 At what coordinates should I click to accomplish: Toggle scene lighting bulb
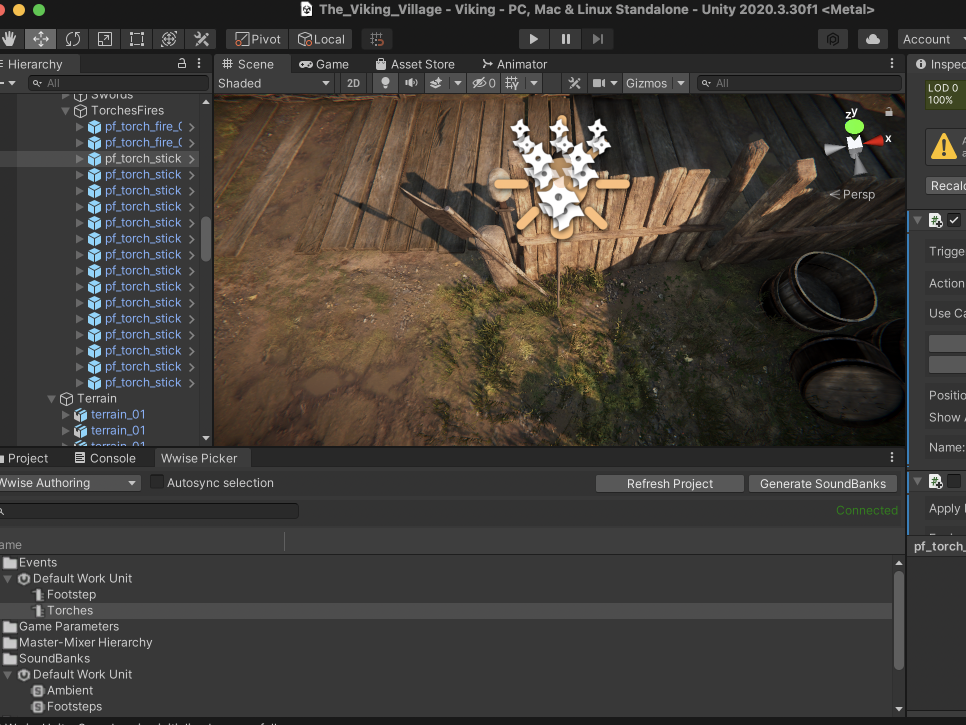coord(385,83)
